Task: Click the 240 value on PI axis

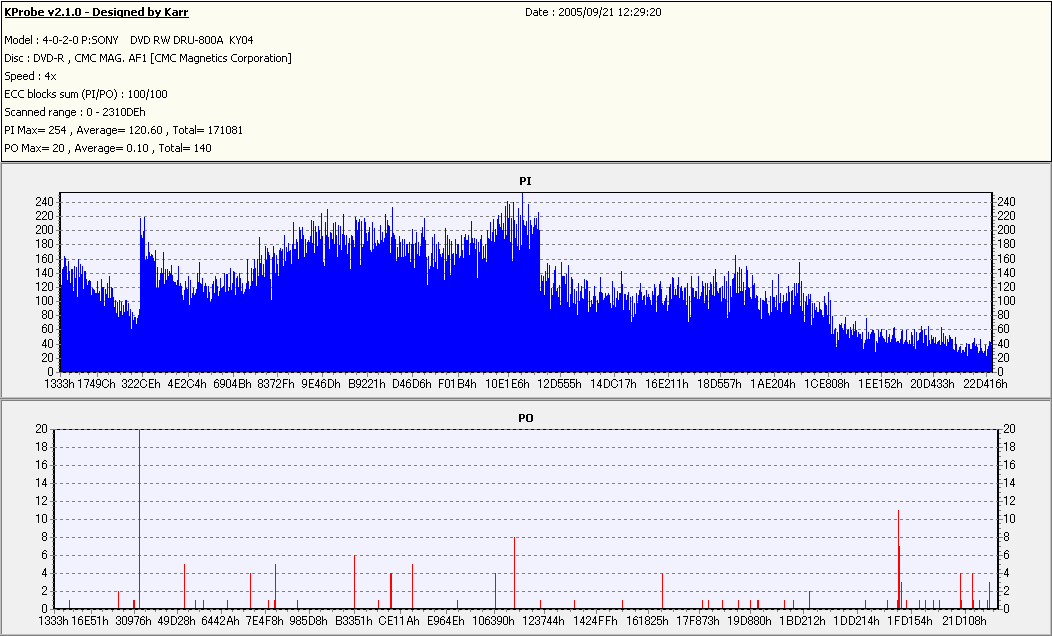Action: [x=44, y=202]
